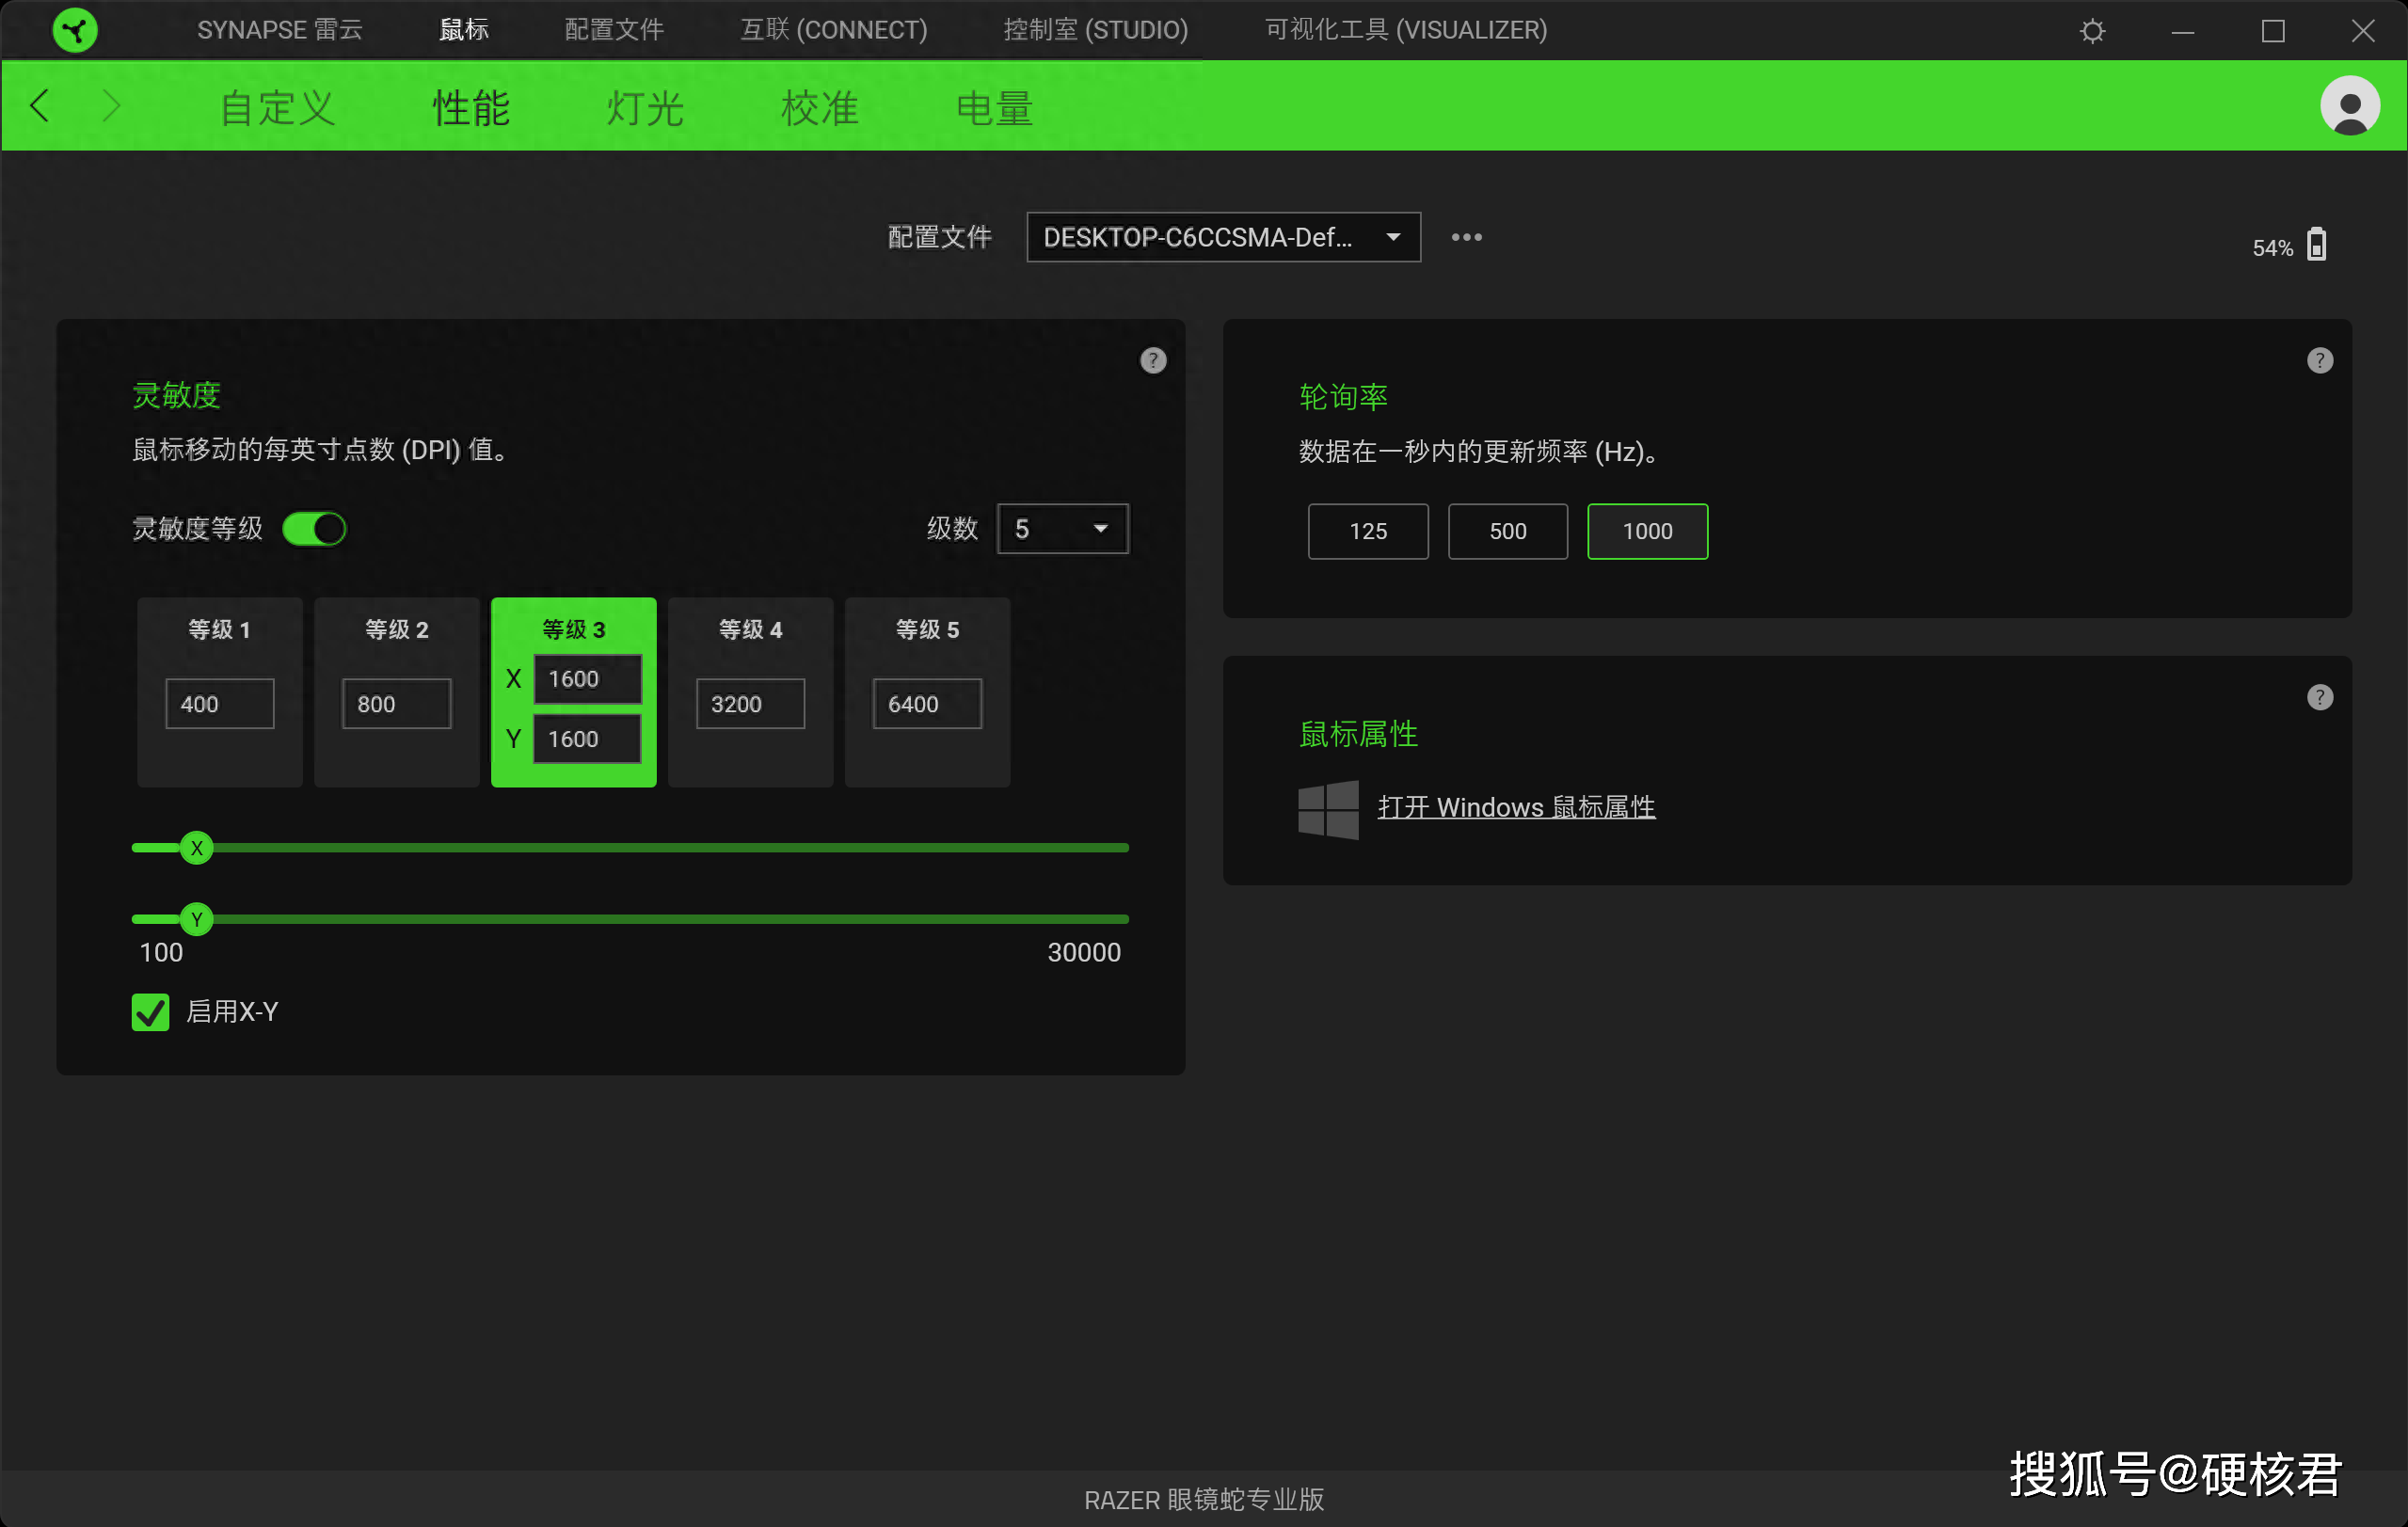Open the 配置文件 top tab
Image resolution: width=2408 pixels, height=1527 pixels.
click(614, 30)
